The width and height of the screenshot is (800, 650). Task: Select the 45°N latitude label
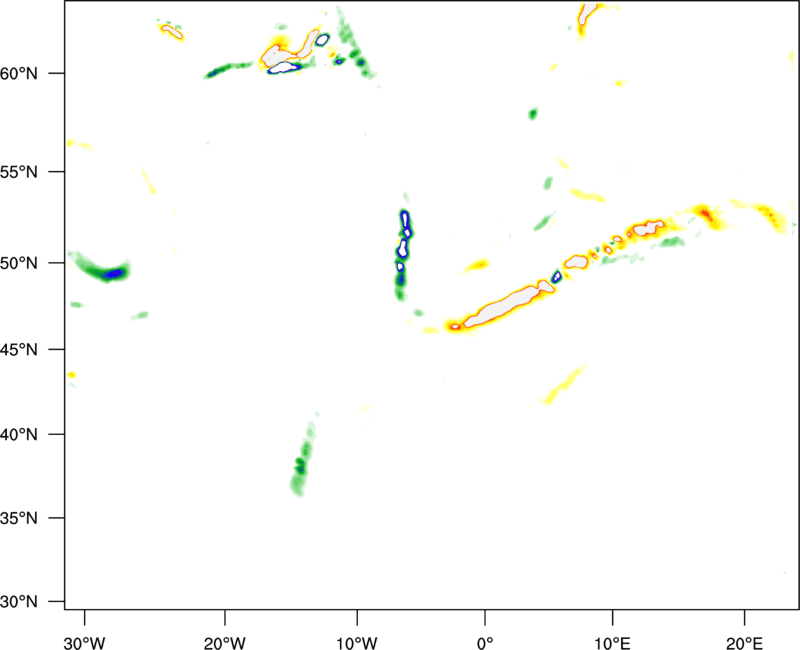19,350
